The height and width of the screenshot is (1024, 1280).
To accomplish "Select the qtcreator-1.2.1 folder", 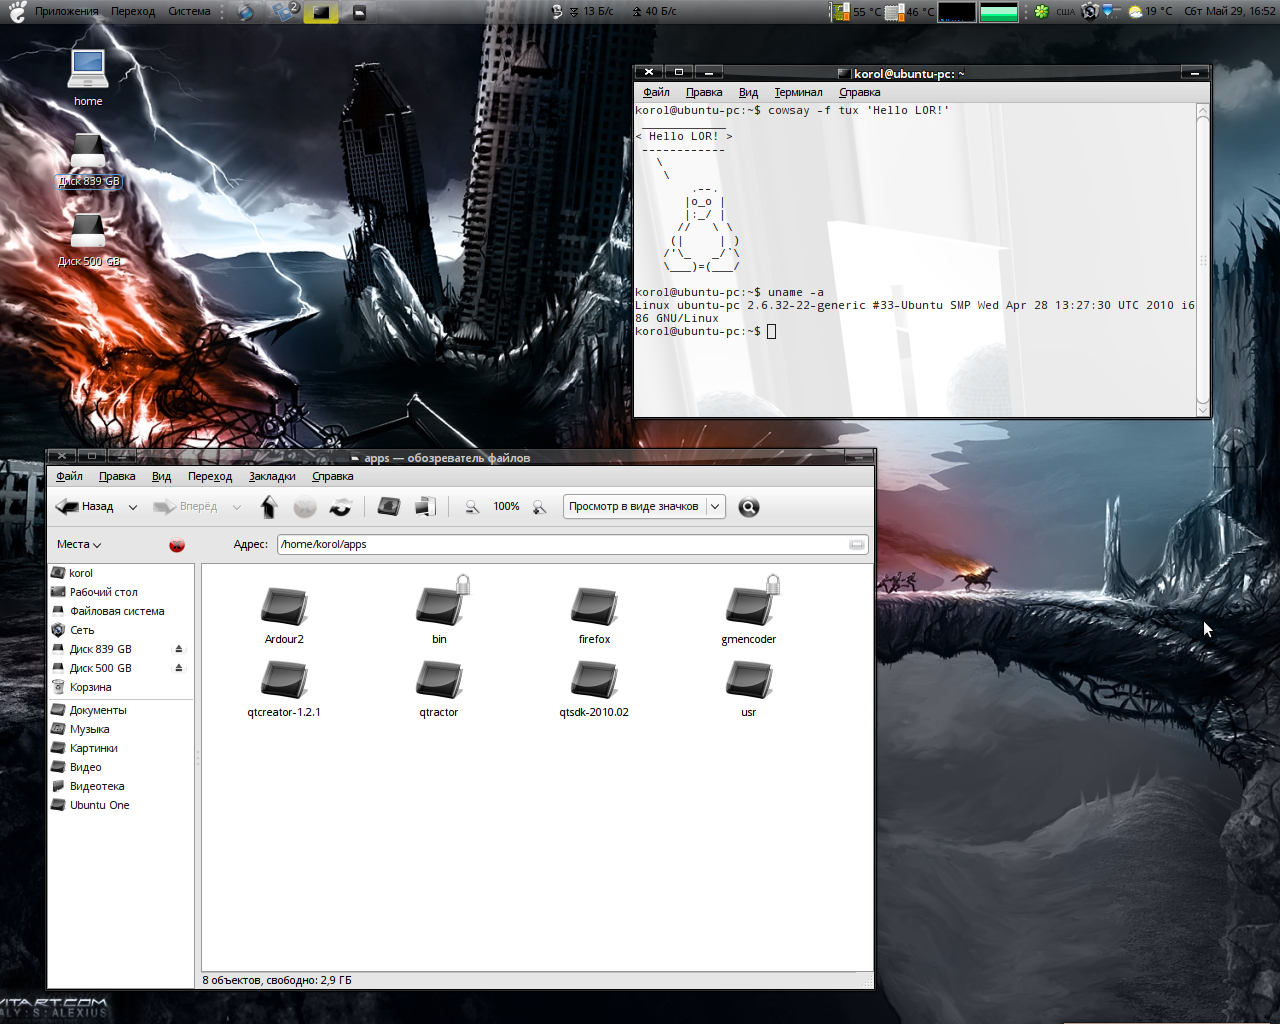I will pyautogui.click(x=284, y=680).
